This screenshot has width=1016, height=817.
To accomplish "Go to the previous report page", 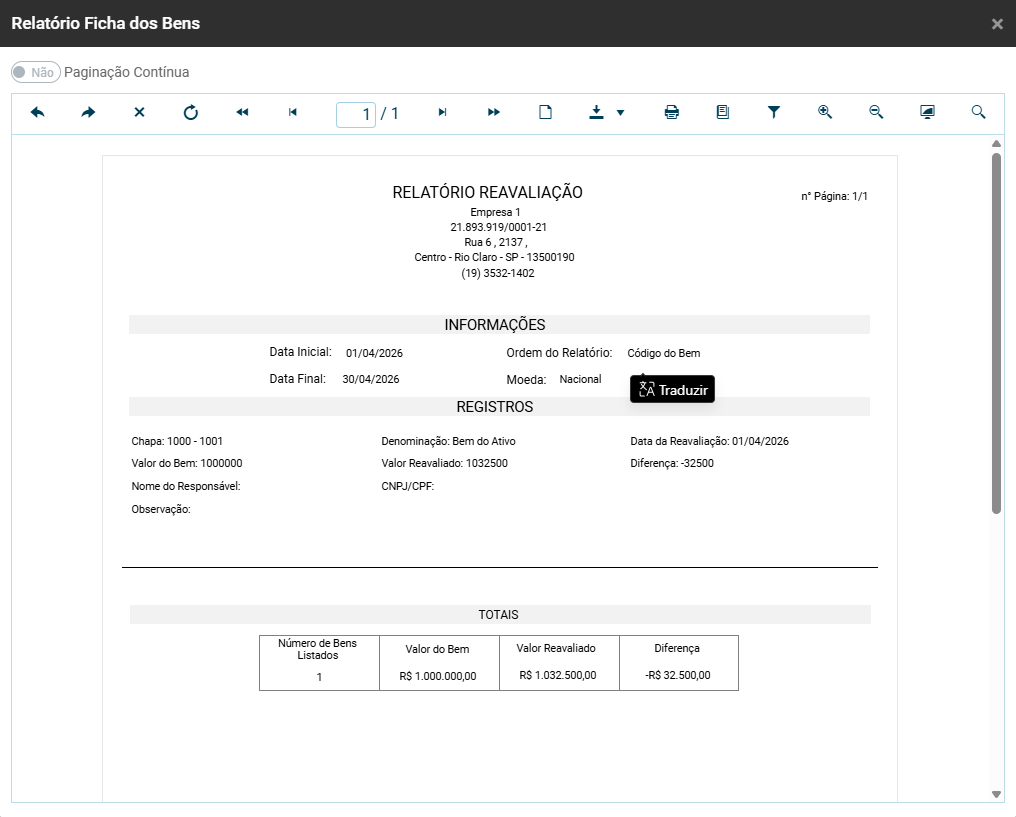I will click(x=293, y=113).
